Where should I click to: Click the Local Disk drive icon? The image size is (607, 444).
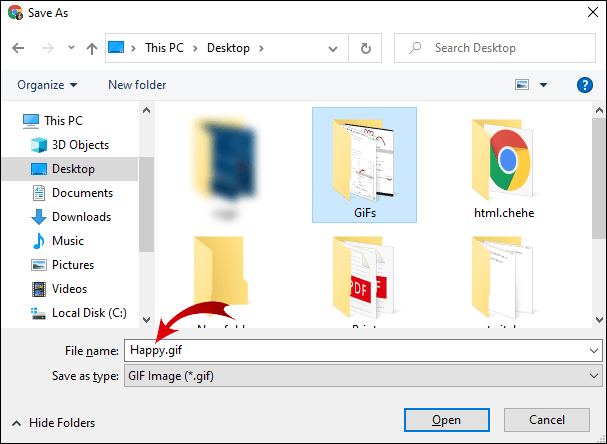[39, 313]
